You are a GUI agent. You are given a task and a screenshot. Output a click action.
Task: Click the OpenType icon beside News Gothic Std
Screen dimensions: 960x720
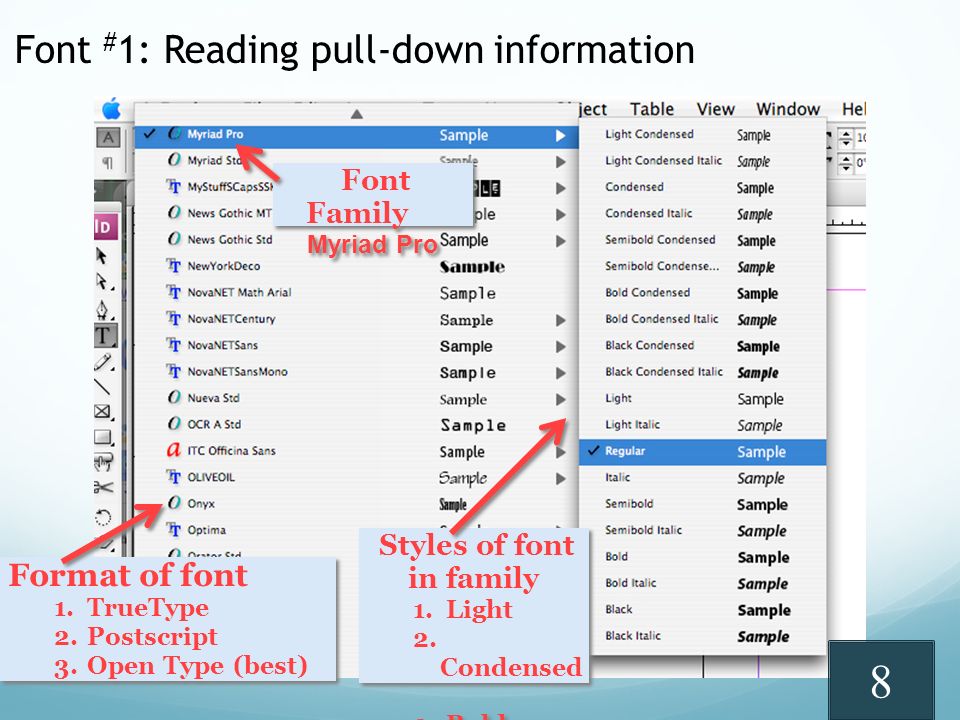pos(174,239)
